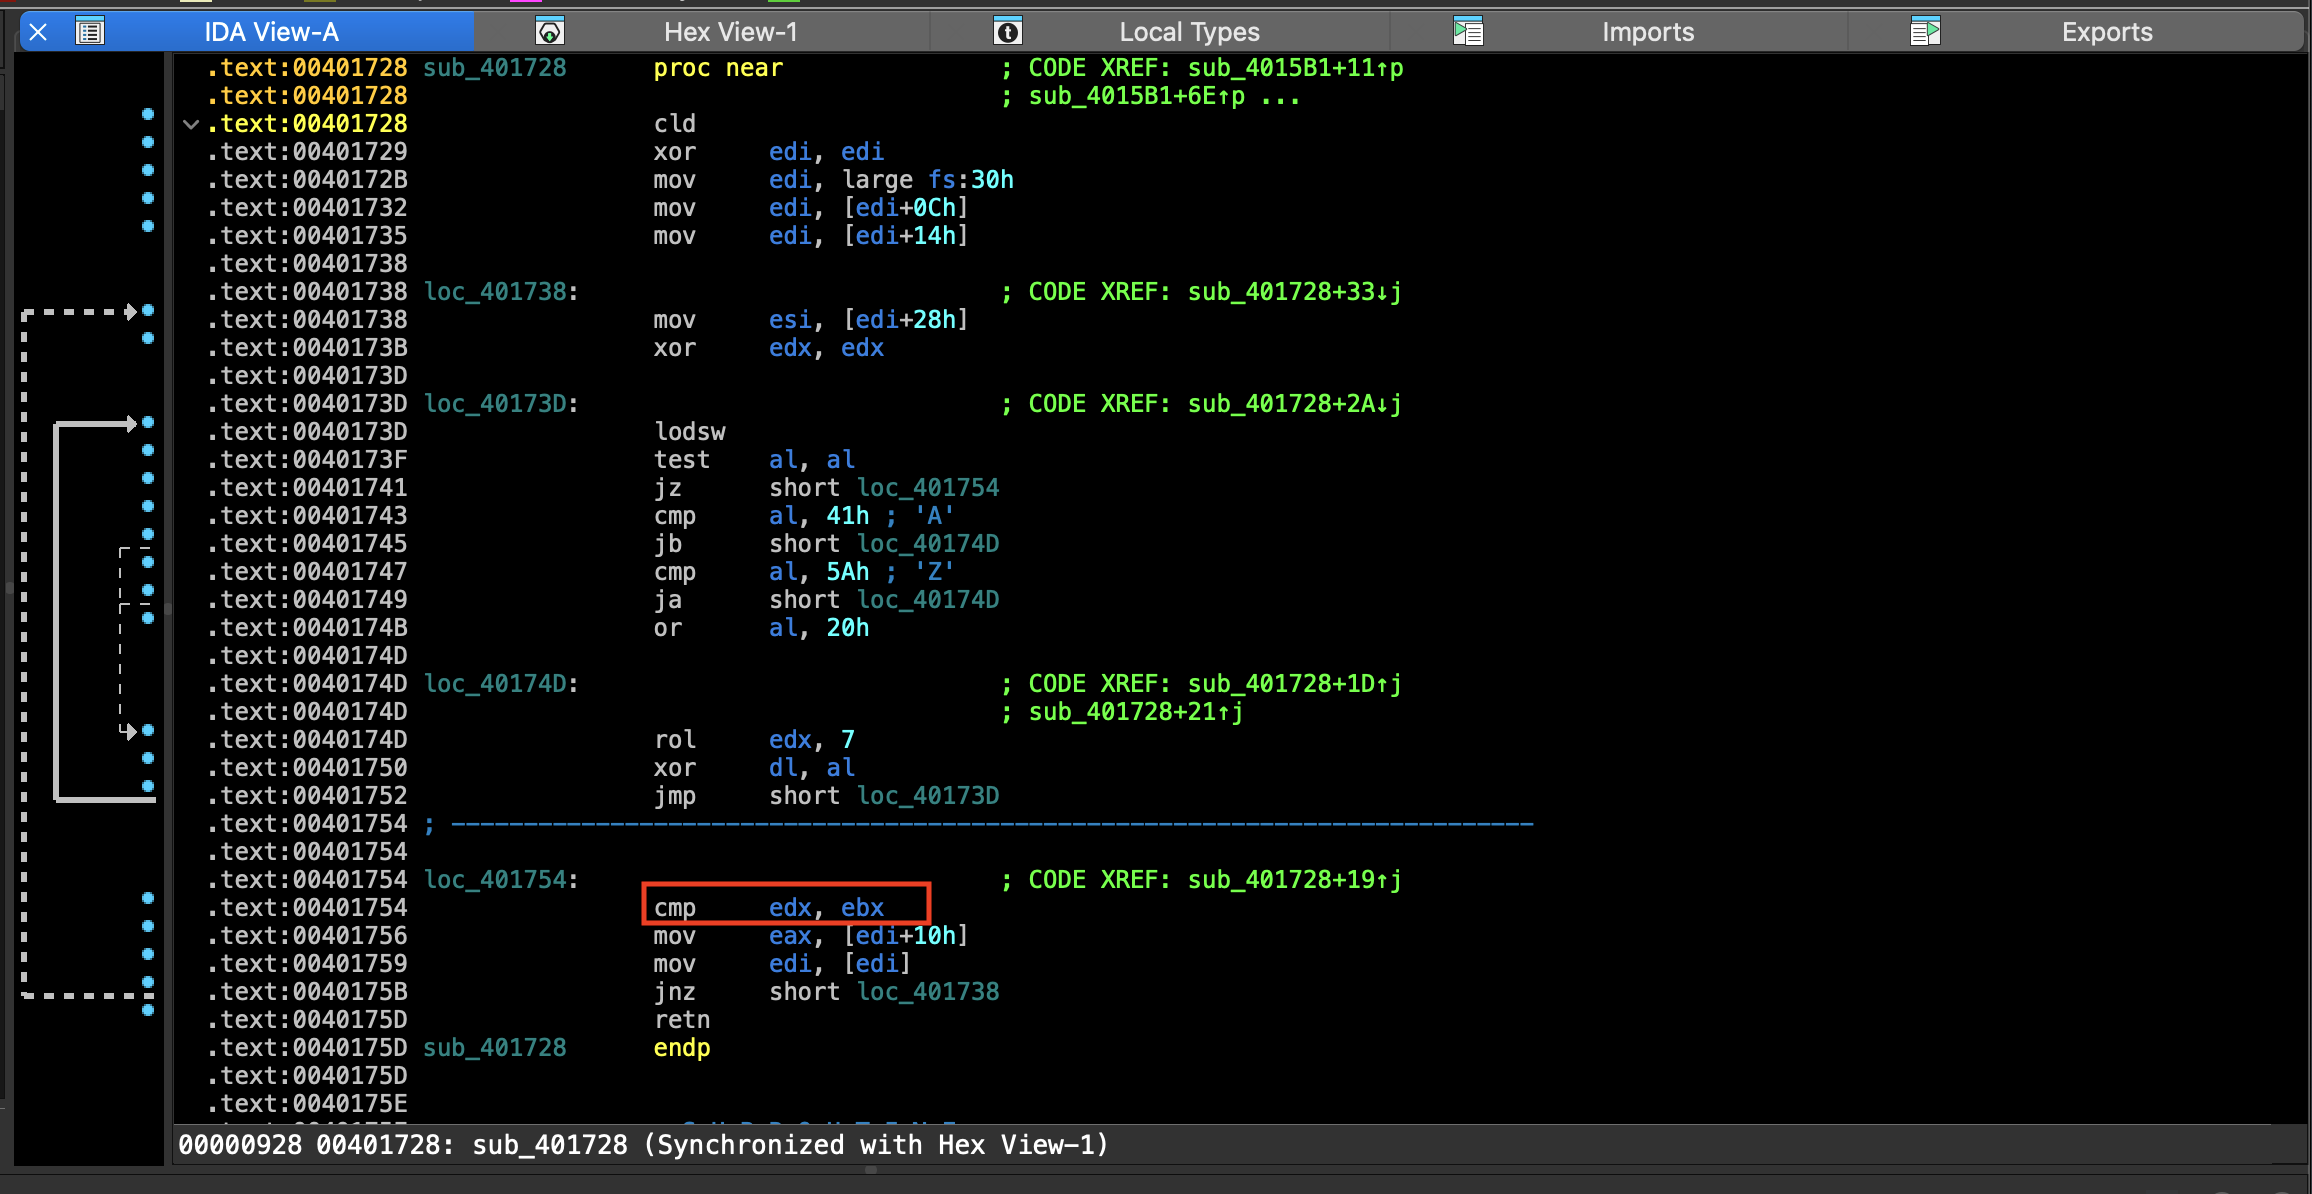Follow xref sub_401728+33↓j
Screen dimensions: 2312x1194
1295,292
